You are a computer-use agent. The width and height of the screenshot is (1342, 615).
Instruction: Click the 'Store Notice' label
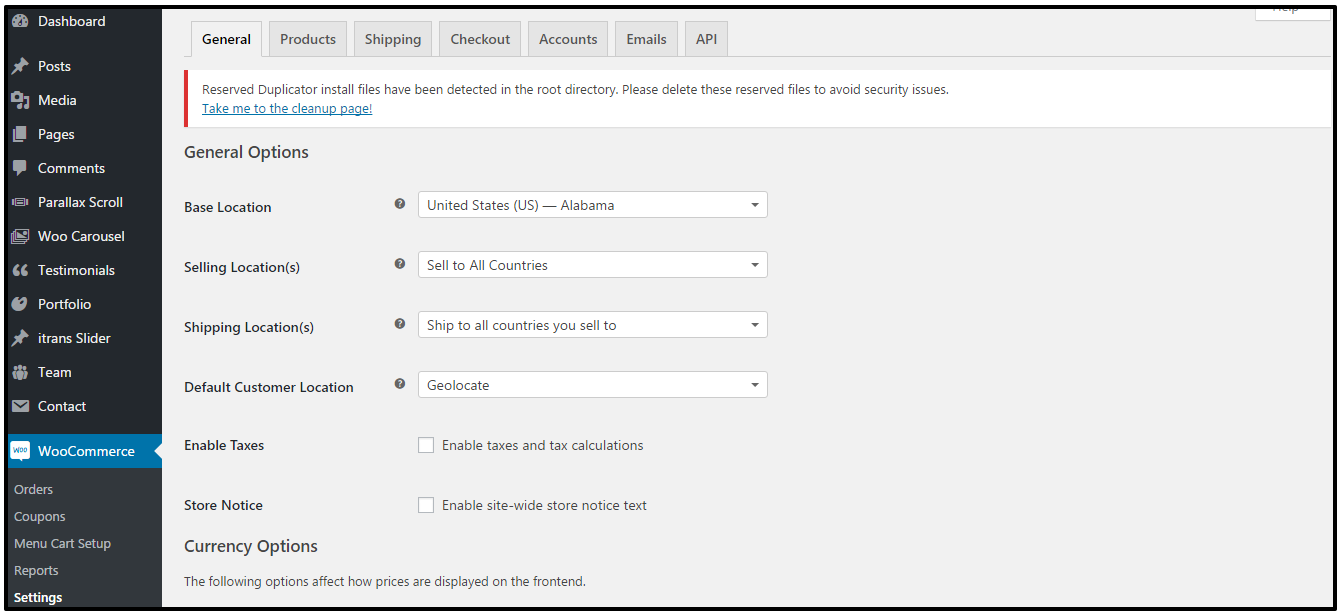point(223,505)
